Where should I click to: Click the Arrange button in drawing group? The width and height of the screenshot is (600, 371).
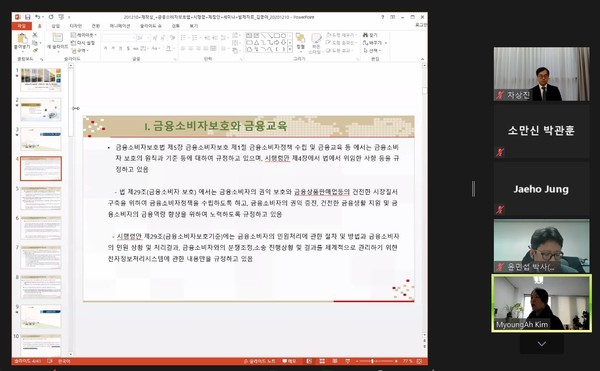coord(301,42)
